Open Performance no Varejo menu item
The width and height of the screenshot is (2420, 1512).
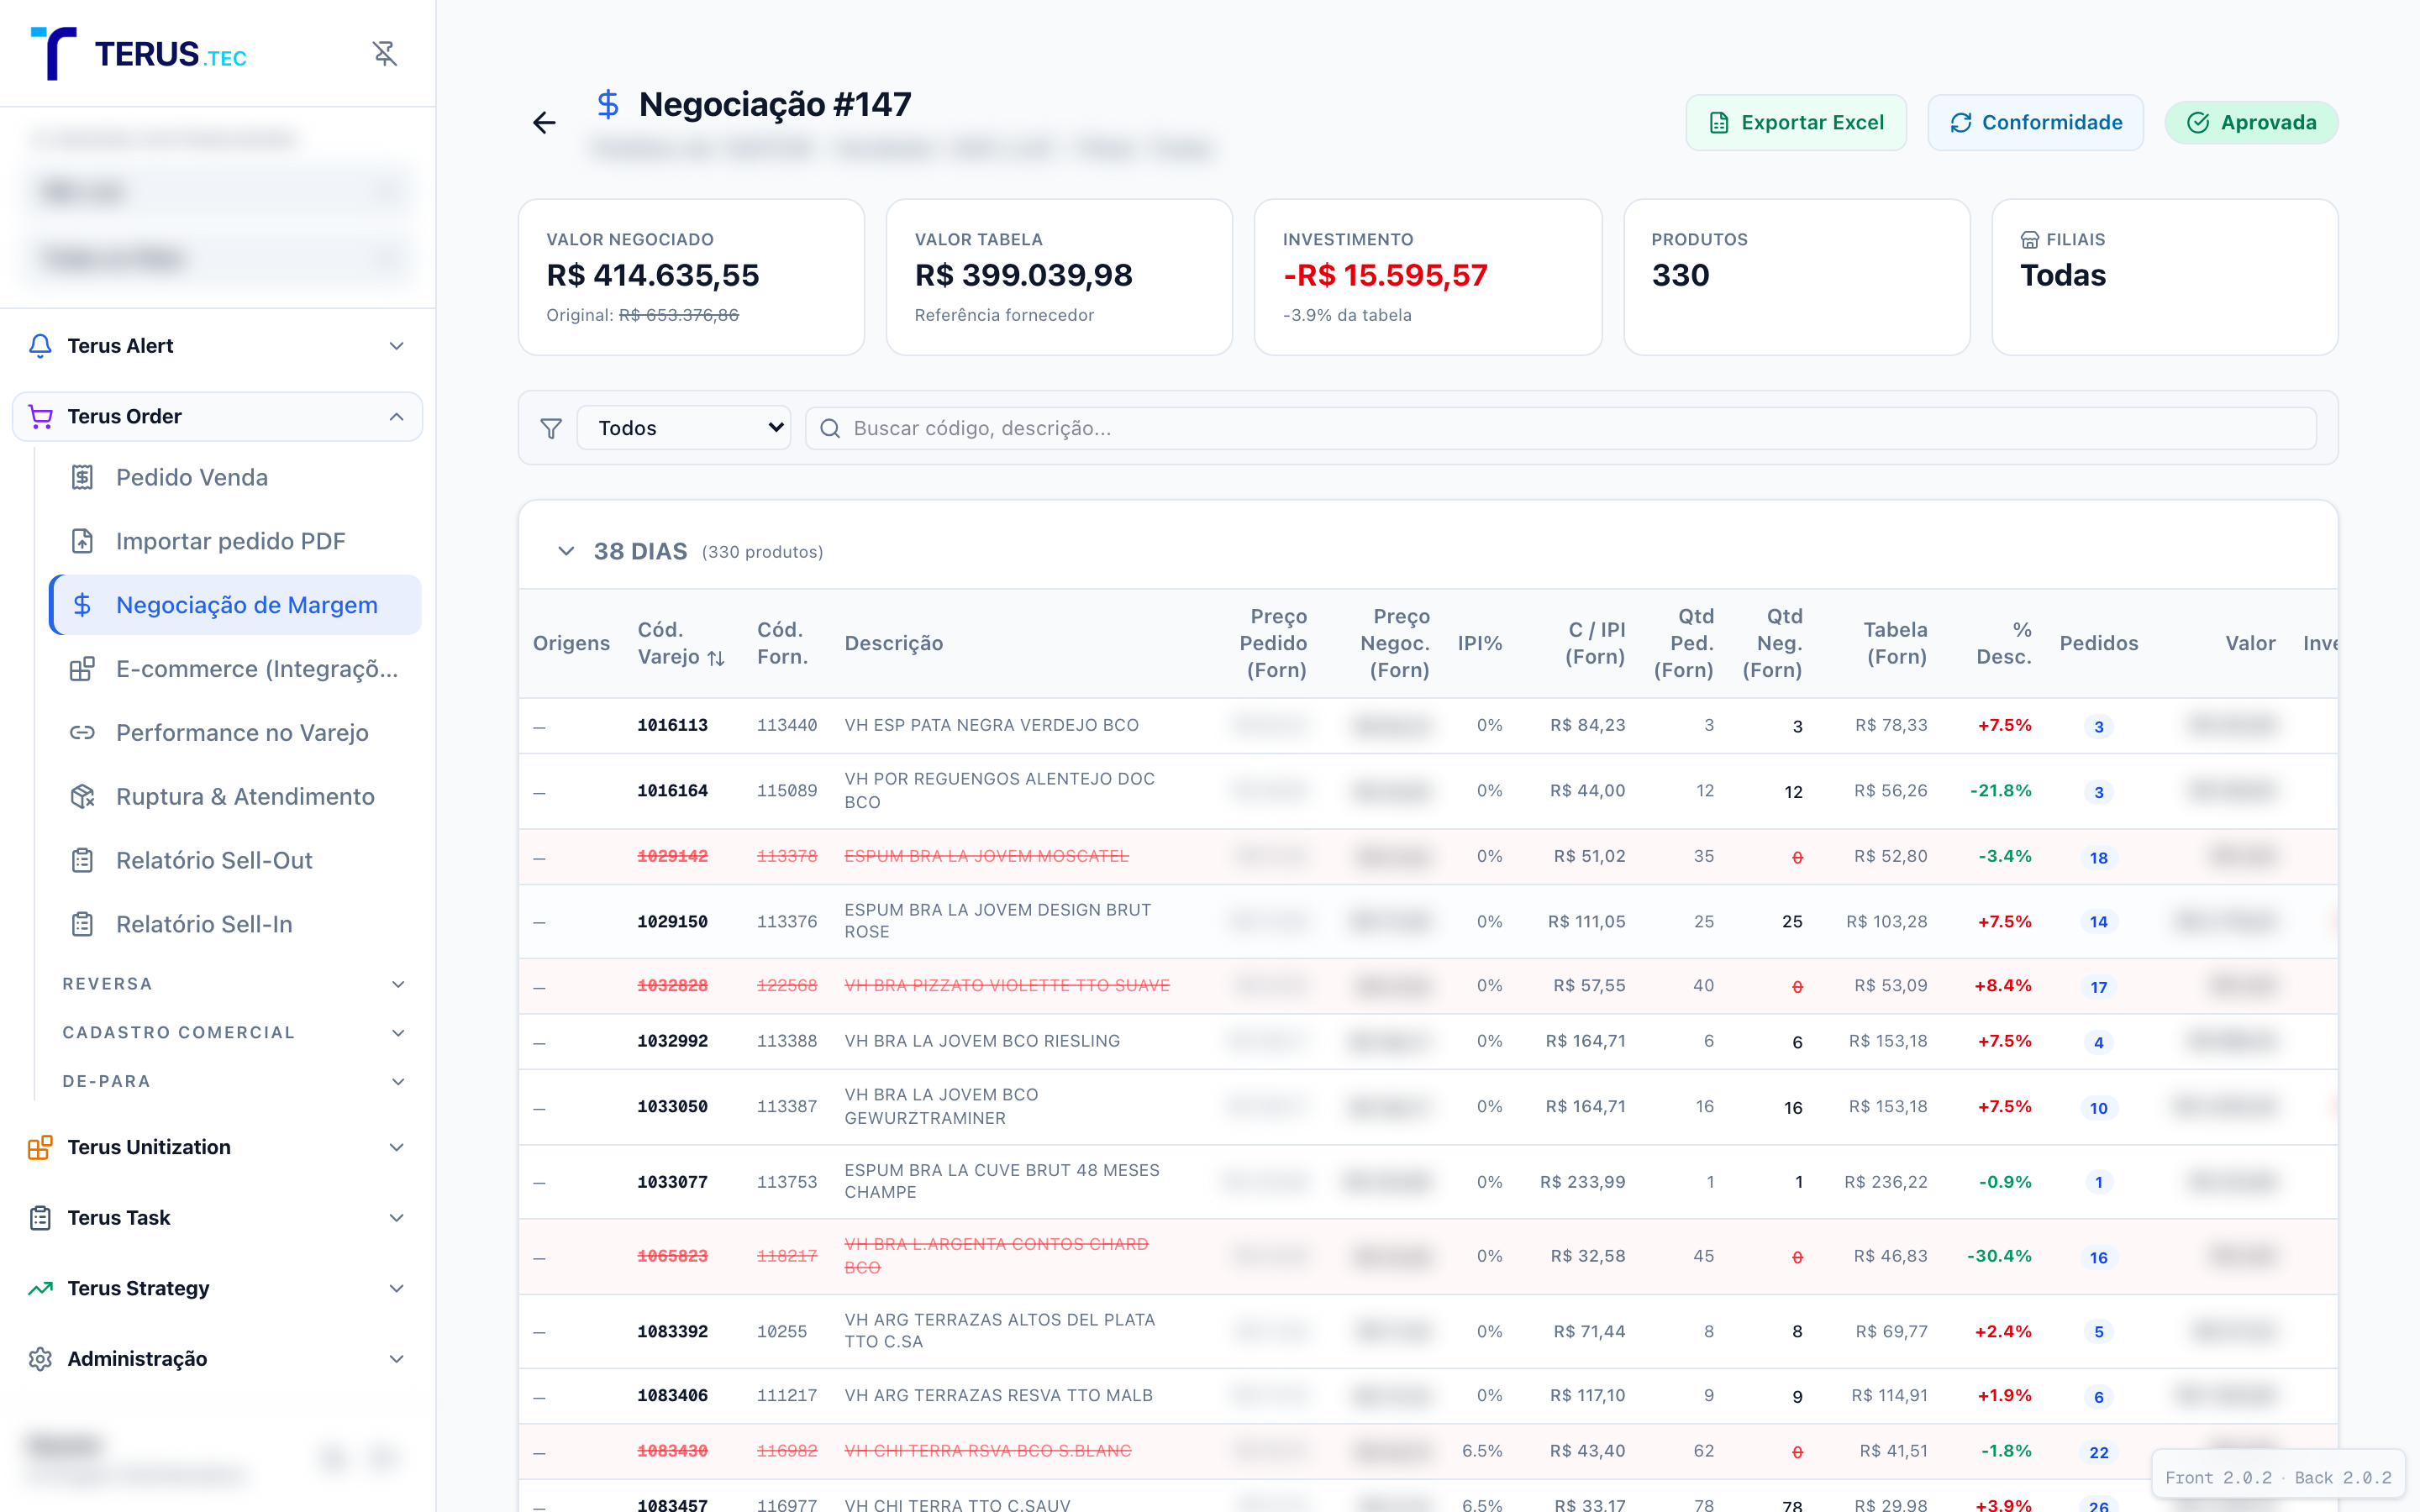tap(236, 733)
